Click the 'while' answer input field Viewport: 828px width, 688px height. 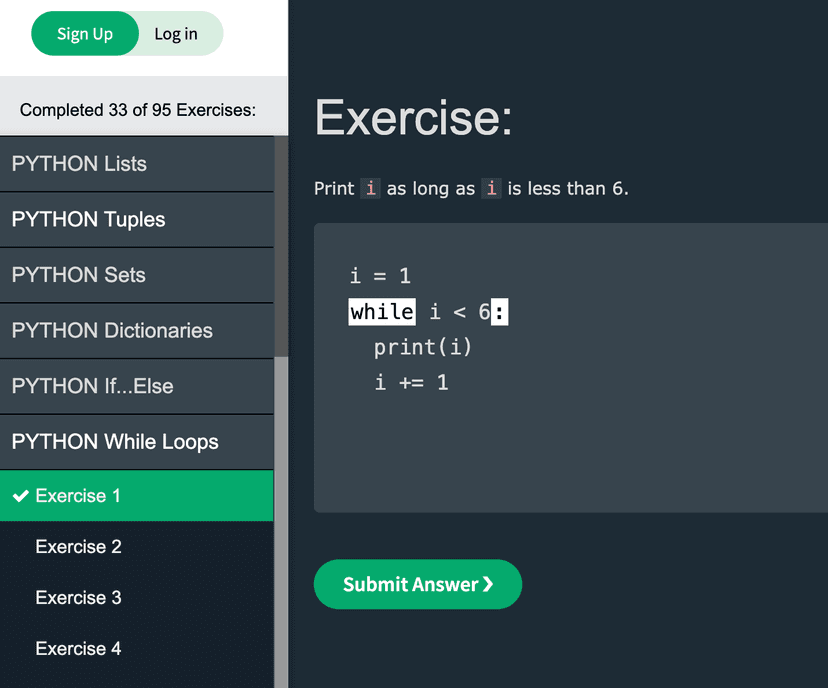click(x=382, y=312)
